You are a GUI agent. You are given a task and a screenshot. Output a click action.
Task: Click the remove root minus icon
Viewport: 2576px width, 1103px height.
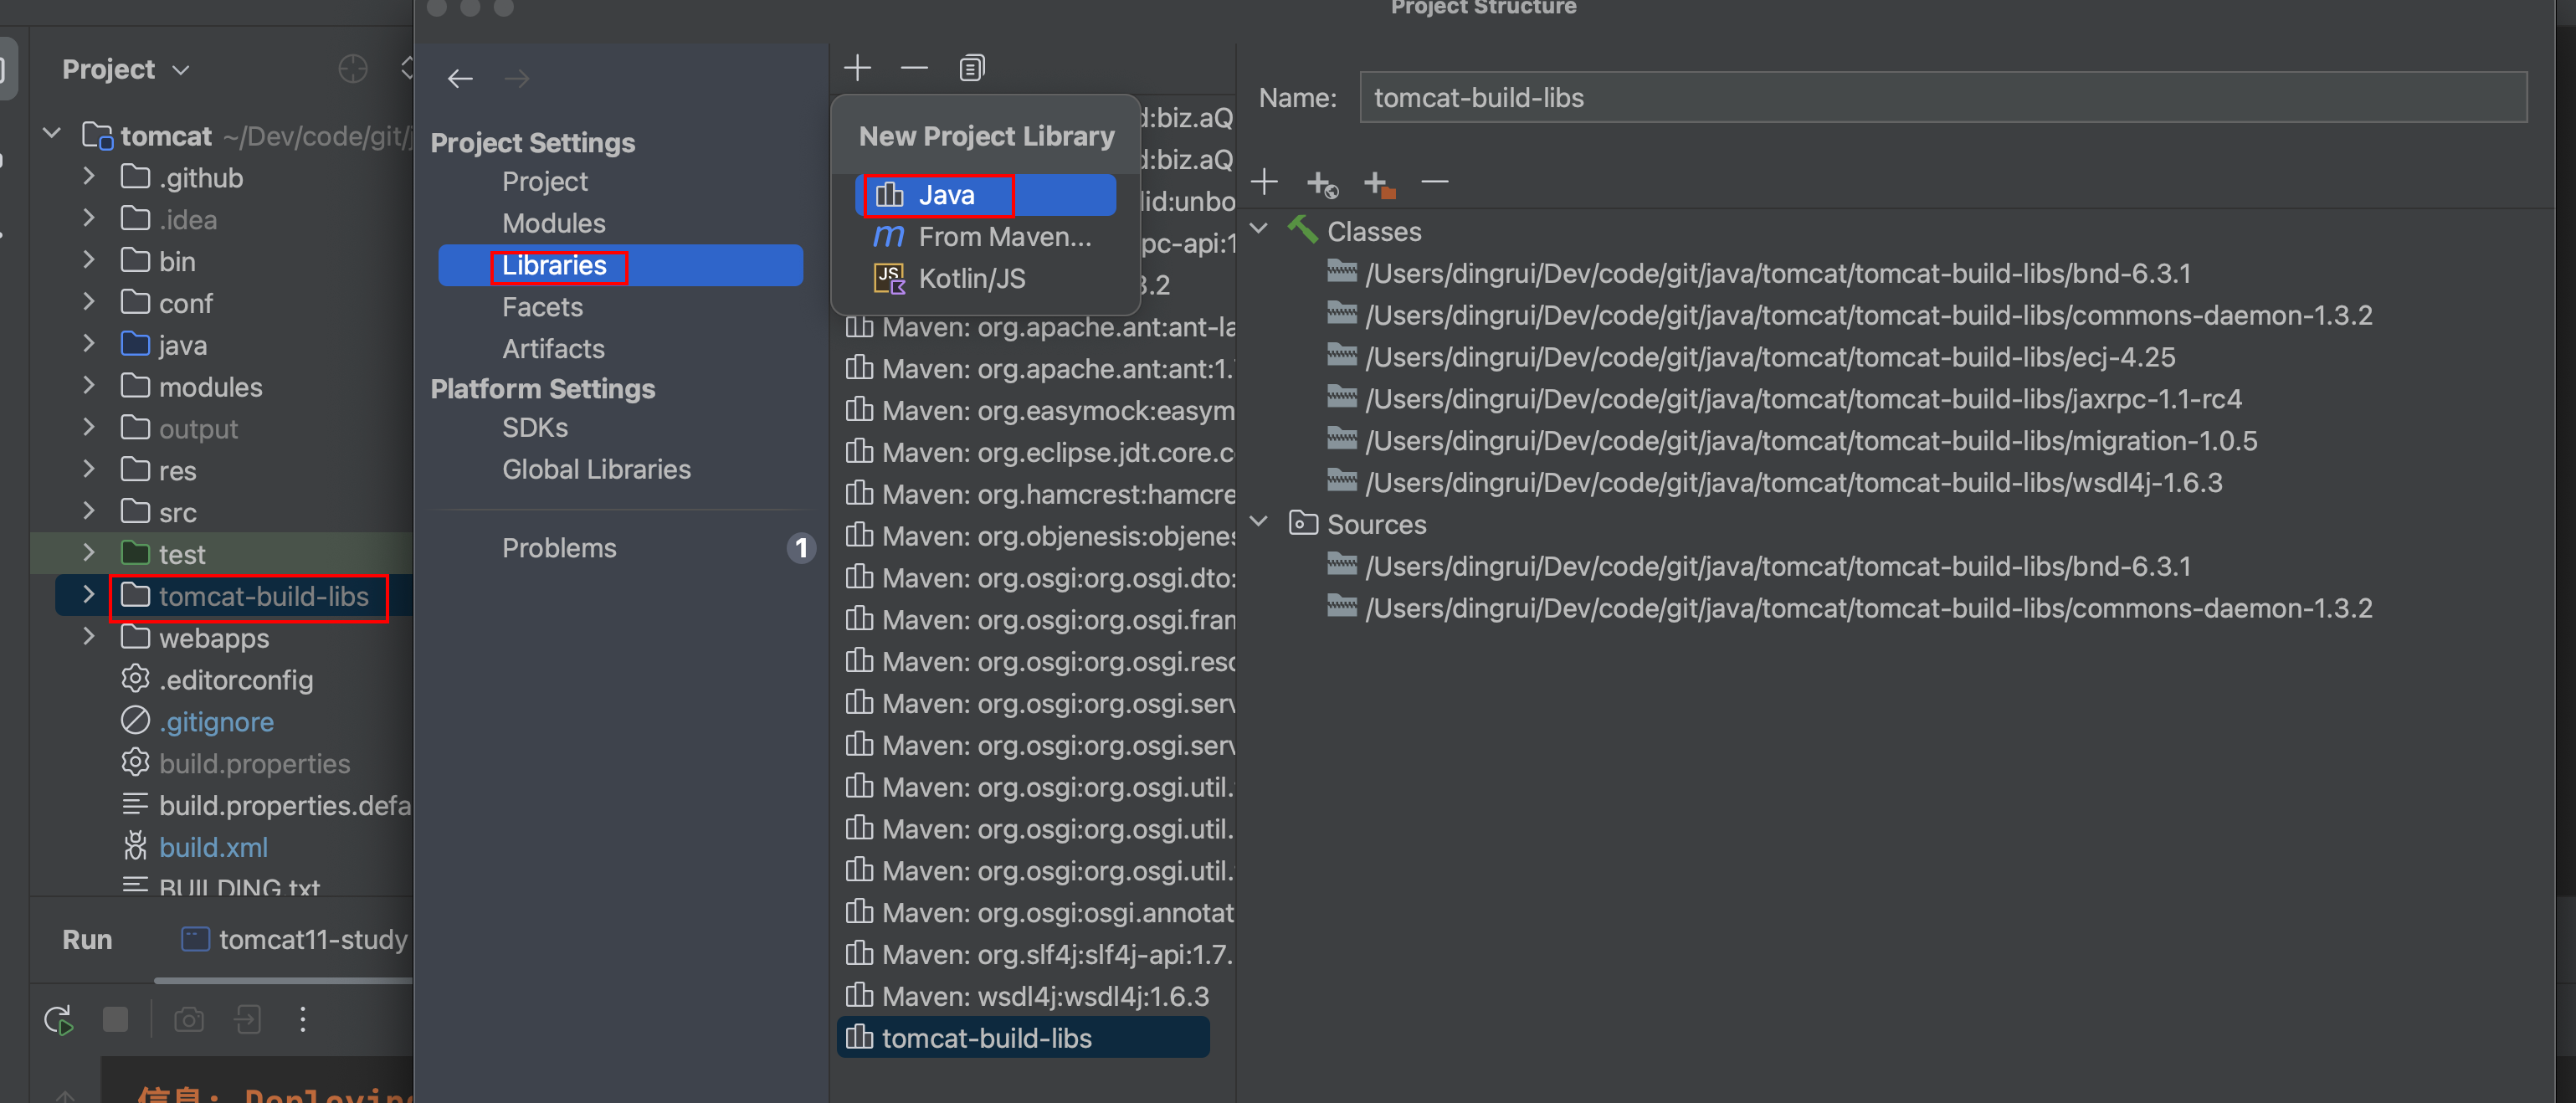(1434, 182)
